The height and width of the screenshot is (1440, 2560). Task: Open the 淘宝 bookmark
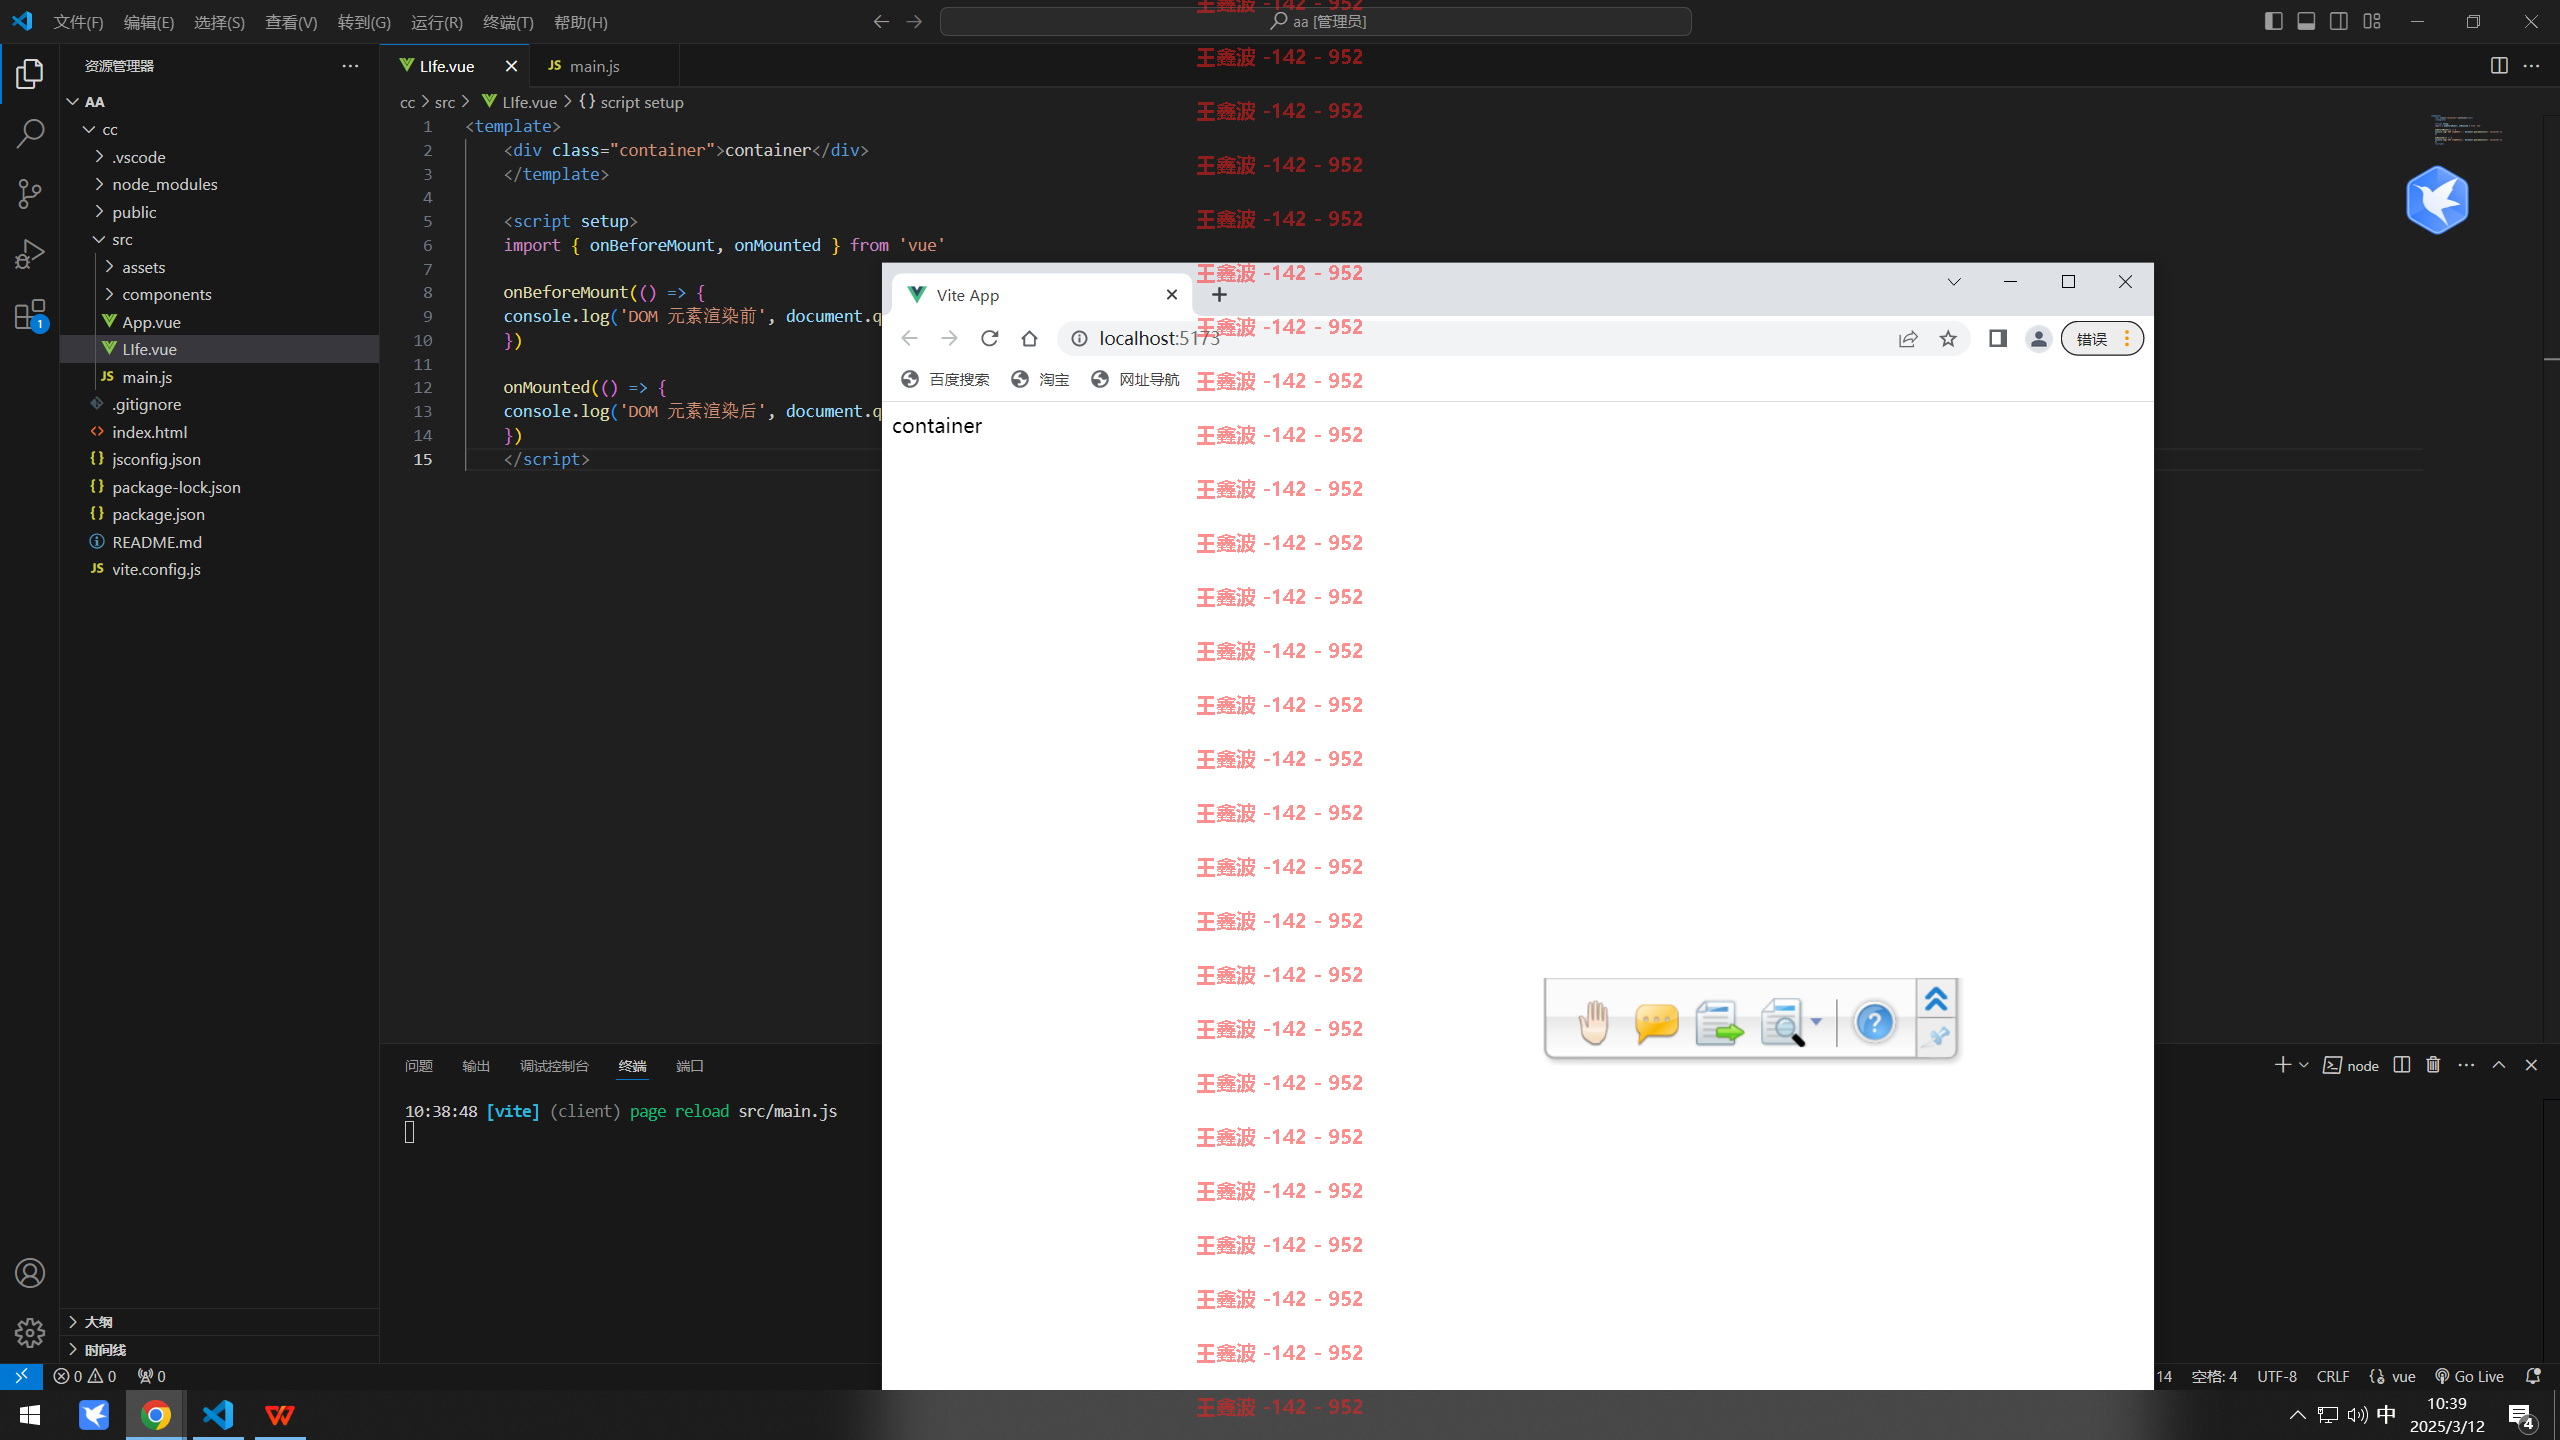1040,380
